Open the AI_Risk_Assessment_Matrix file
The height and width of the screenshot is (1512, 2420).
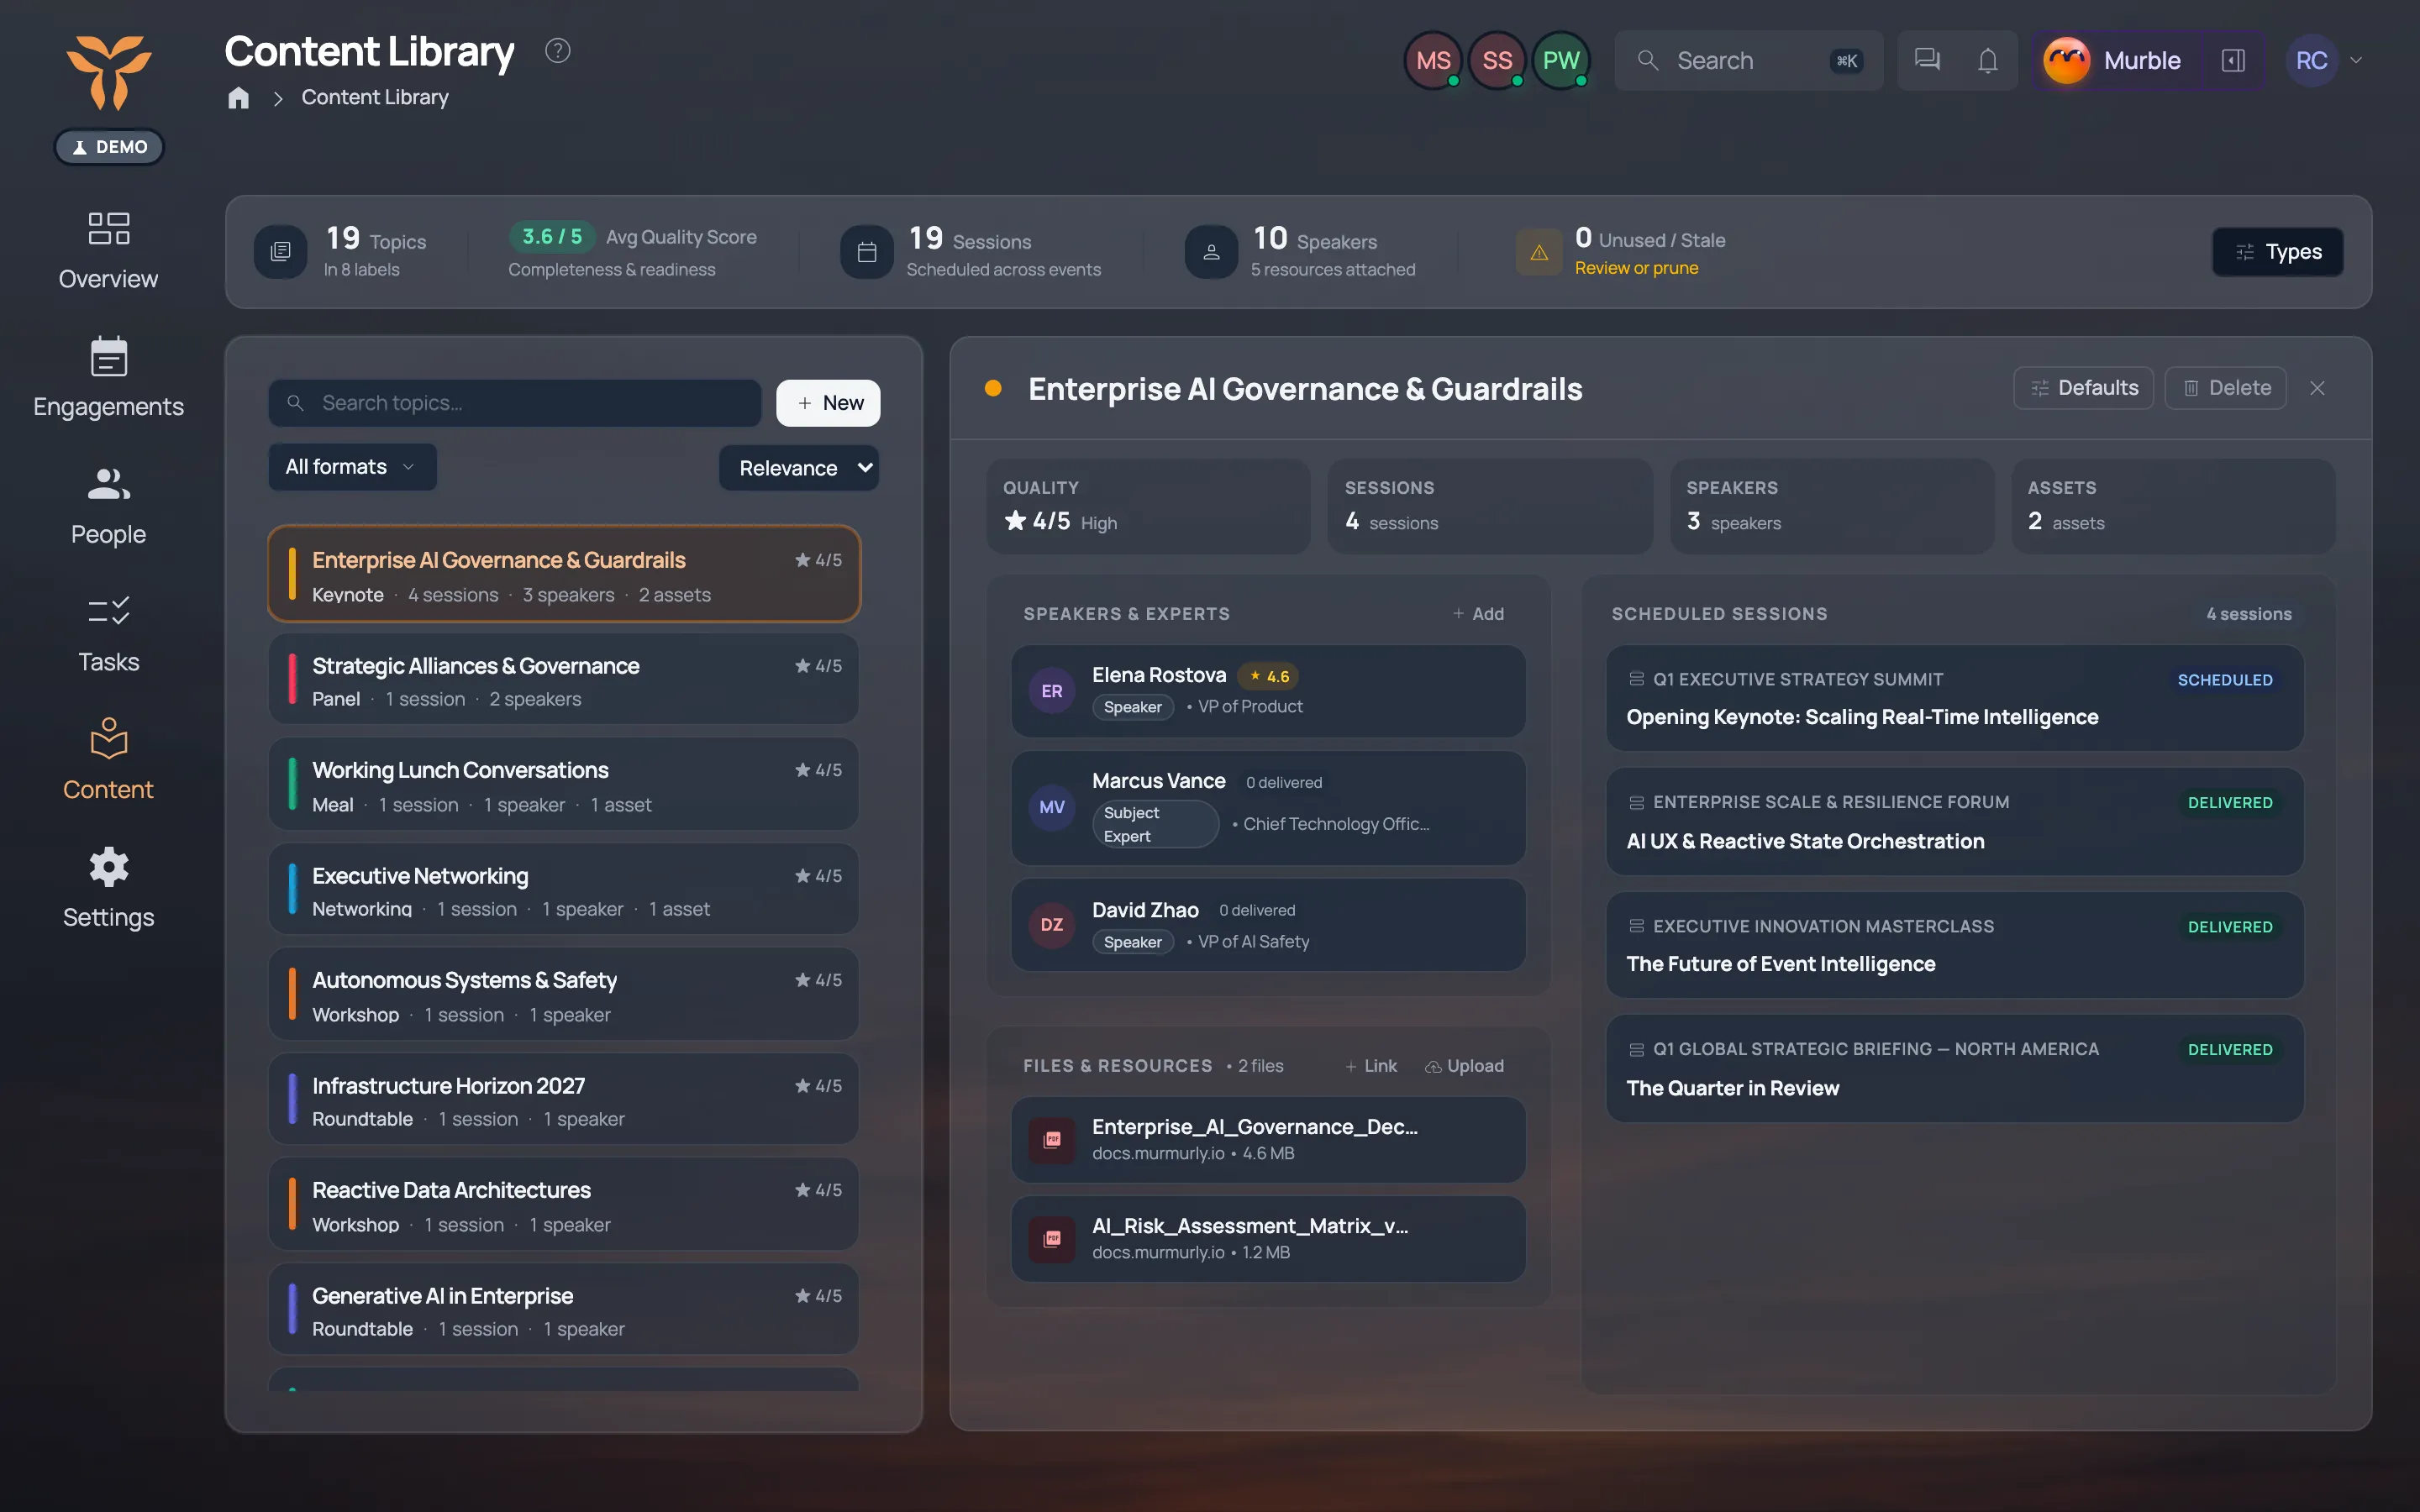(x=1268, y=1239)
